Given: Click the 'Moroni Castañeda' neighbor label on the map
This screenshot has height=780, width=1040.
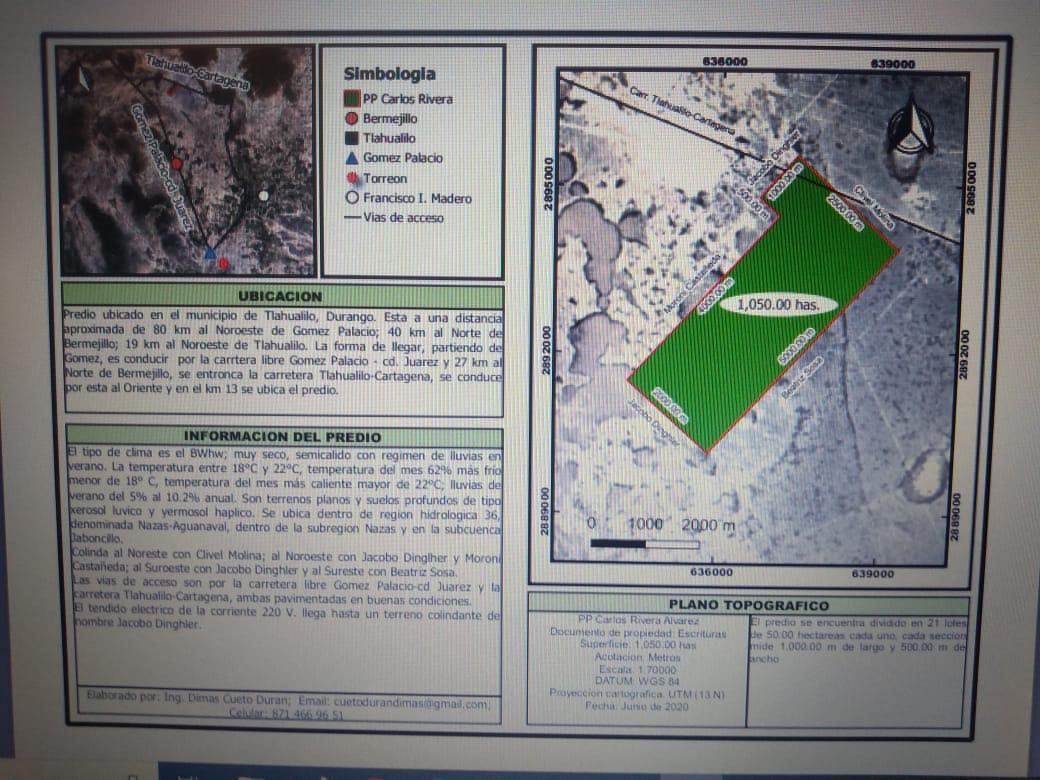Looking at the screenshot, I should pyautogui.click(x=692, y=284).
